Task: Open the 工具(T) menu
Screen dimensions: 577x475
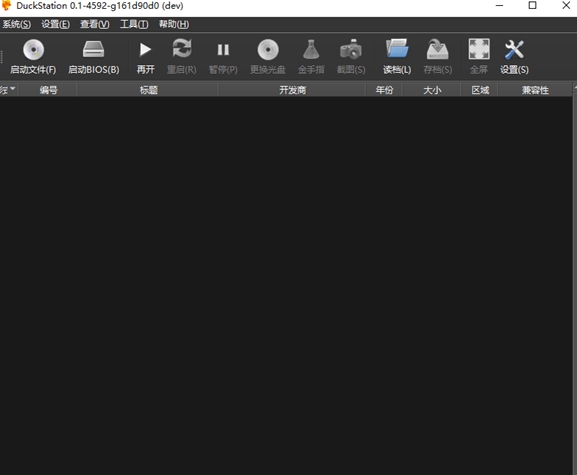Action: [x=134, y=24]
